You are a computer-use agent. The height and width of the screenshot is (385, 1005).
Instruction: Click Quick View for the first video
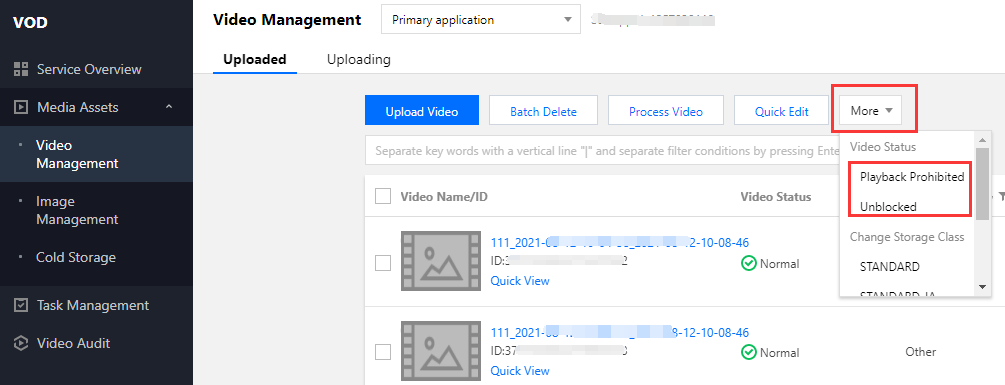[x=520, y=281]
